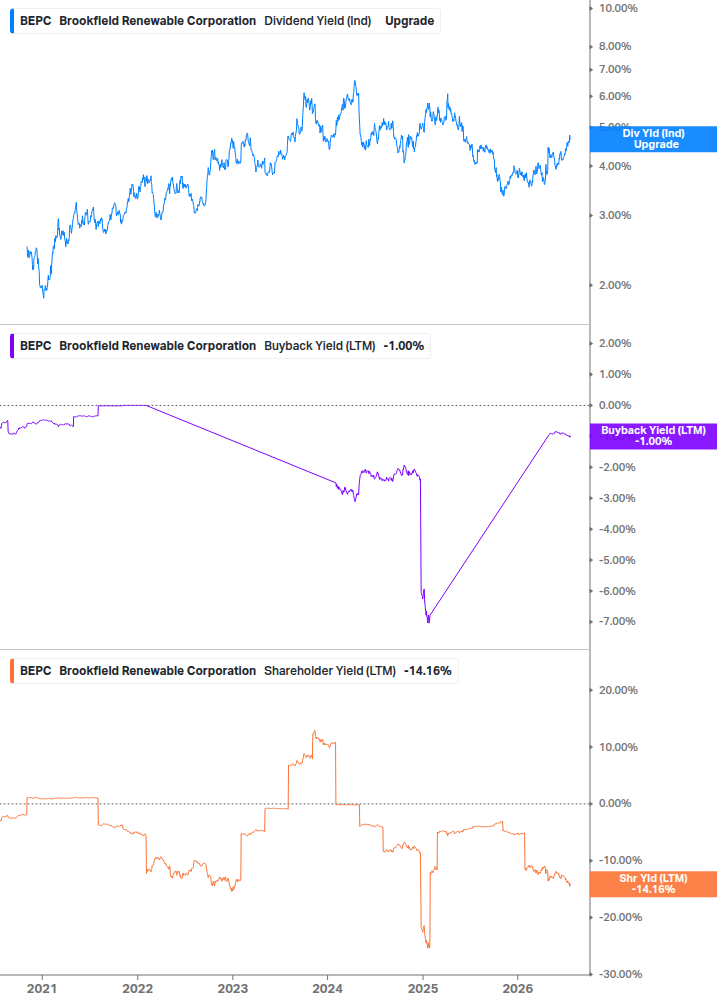Screen dimensions: 717x1005
Task: Click the Upgrade link in Dividend Yield legend
Action: [409, 21]
